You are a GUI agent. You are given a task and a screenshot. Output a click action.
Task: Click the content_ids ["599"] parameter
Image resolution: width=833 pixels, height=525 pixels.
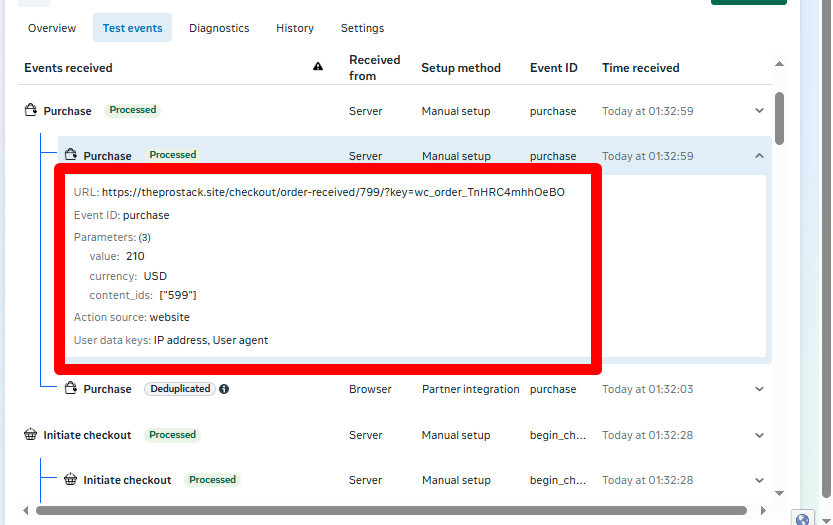pos(143,295)
